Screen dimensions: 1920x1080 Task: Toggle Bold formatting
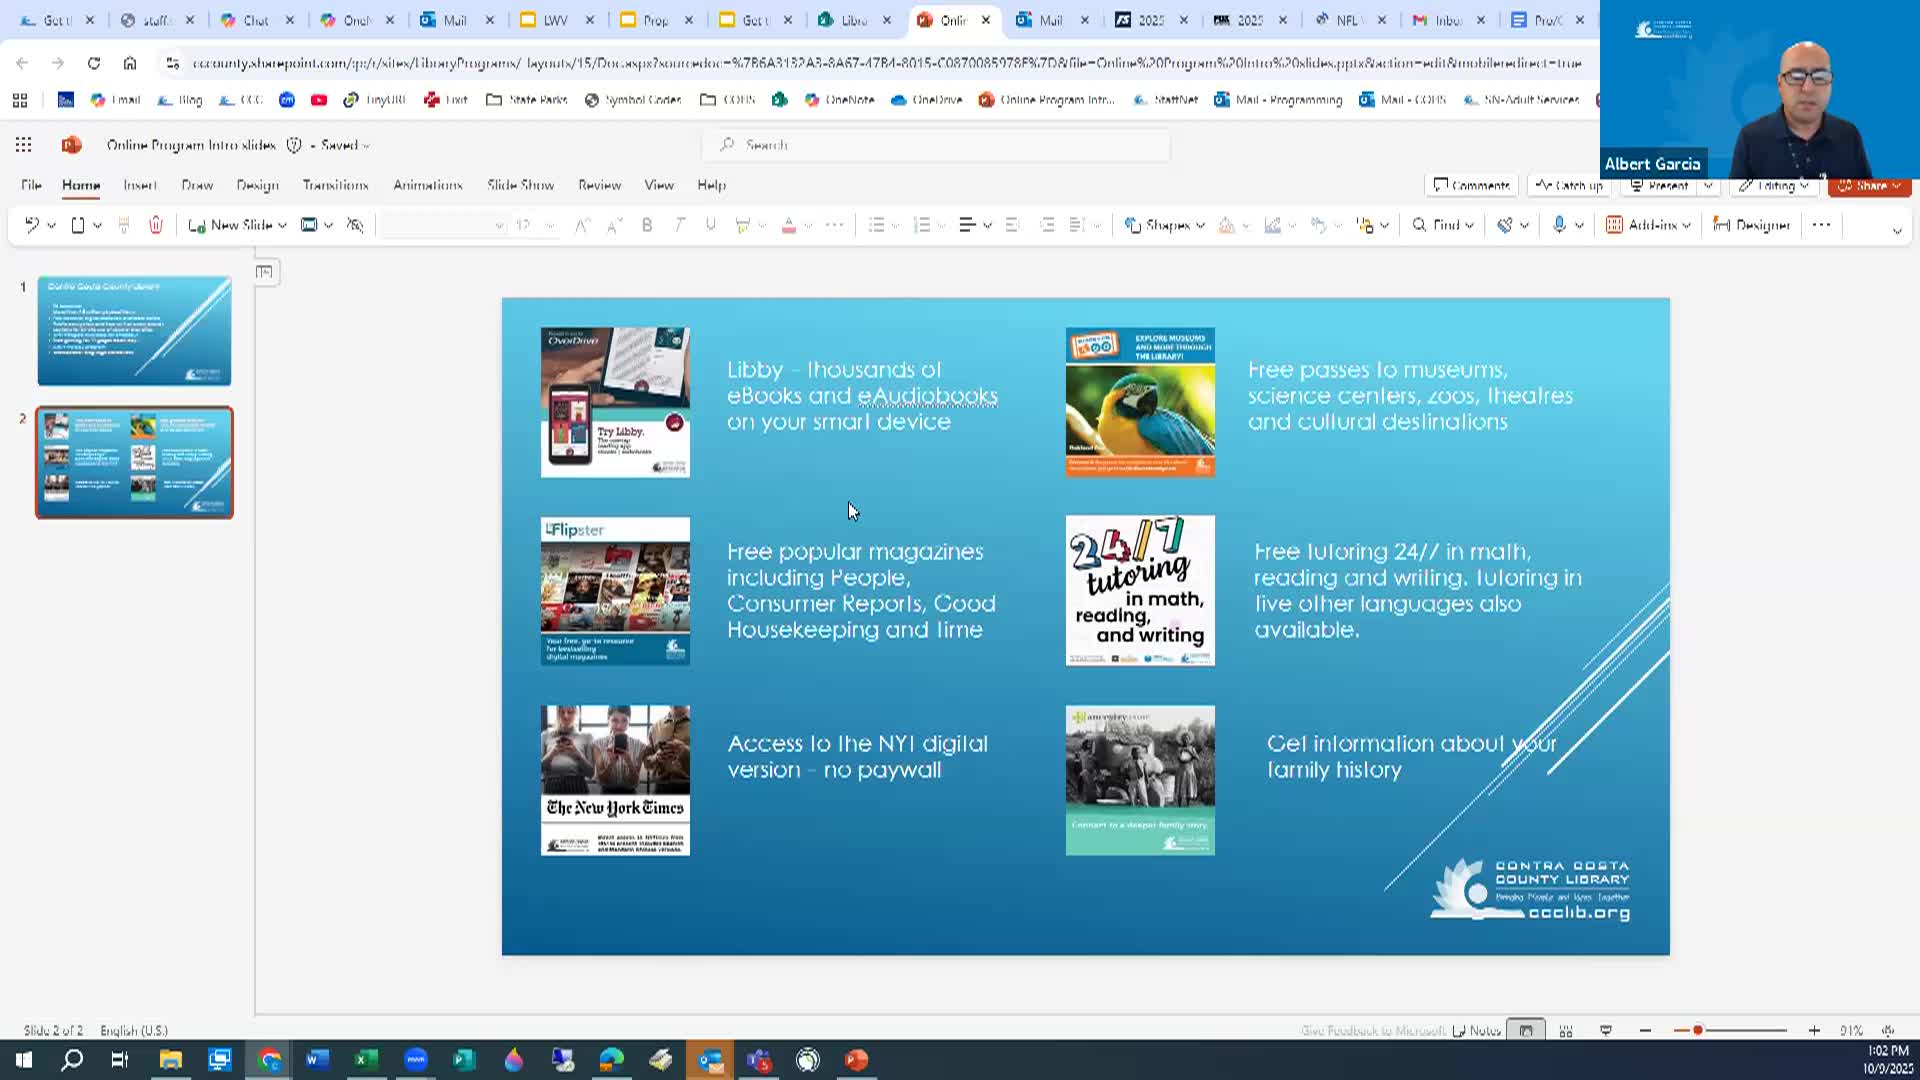point(647,225)
